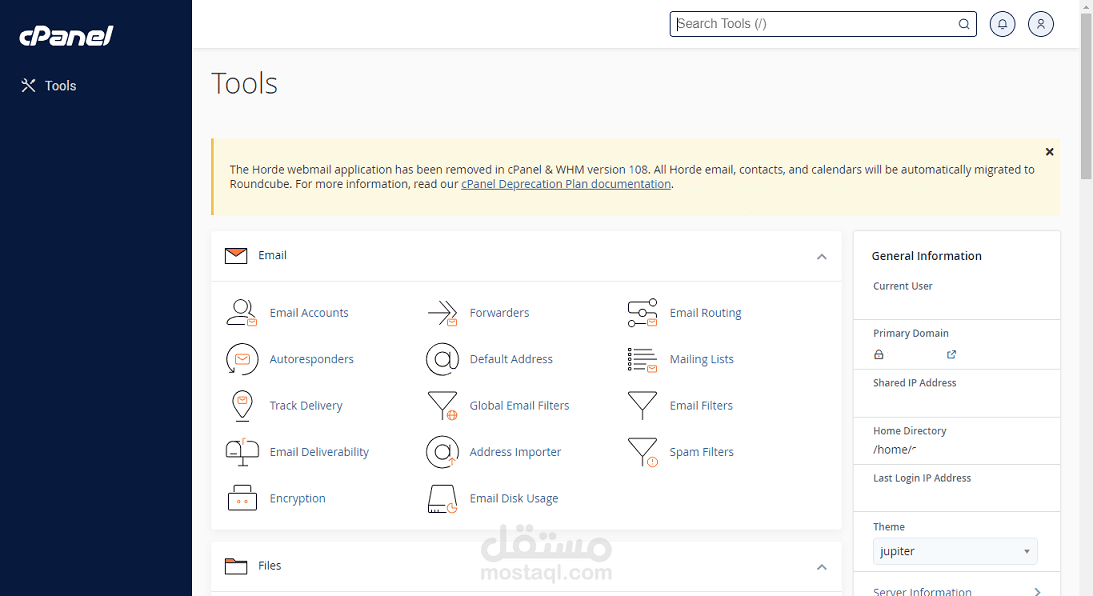The image size is (1093, 596).
Task: Click the Files section header text
Action: tap(269, 565)
